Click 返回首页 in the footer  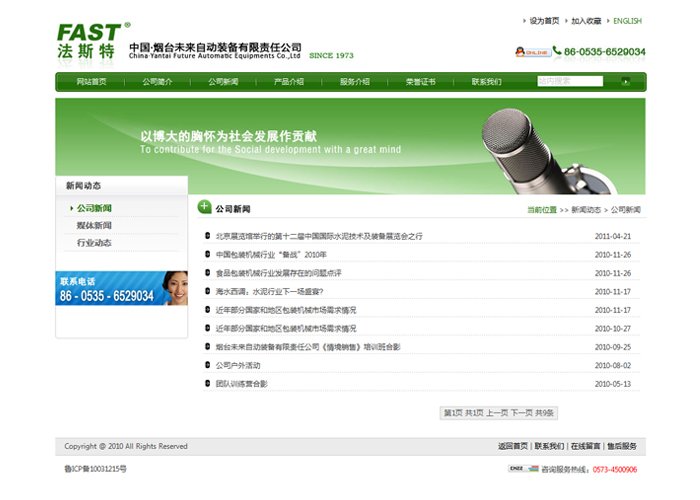513,446
